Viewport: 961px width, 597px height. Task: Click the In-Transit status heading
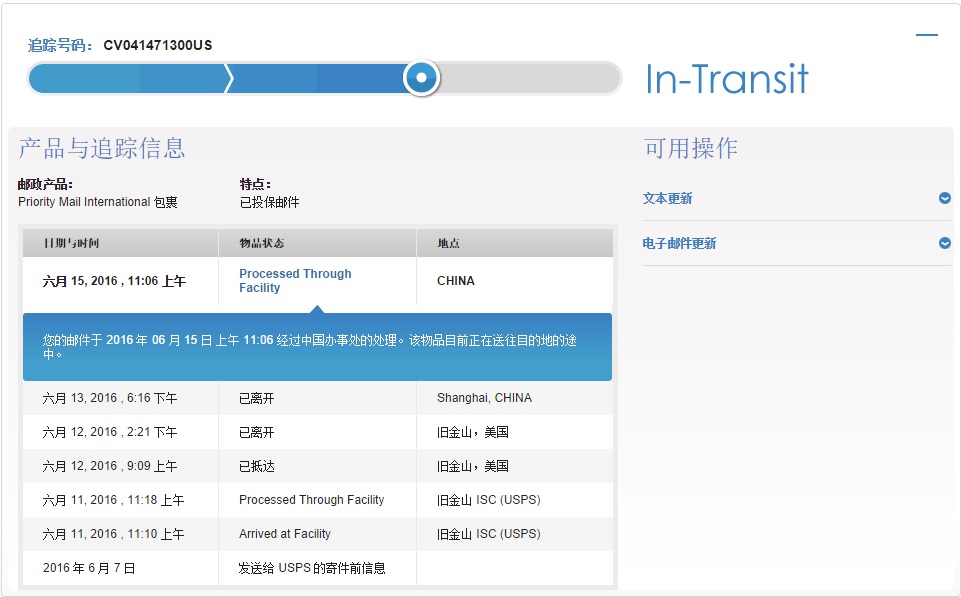[727, 79]
